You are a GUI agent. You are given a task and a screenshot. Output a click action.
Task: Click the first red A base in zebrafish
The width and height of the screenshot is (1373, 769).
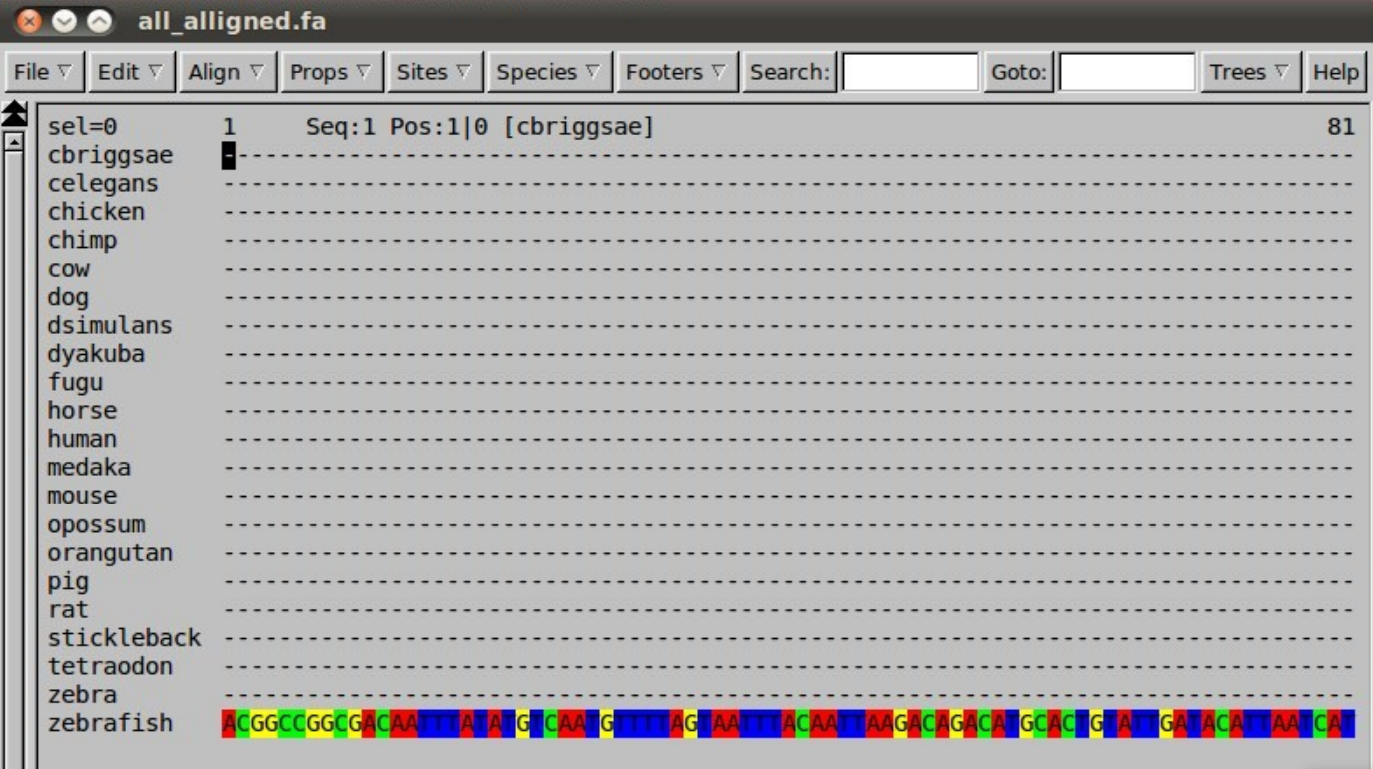(x=229, y=724)
